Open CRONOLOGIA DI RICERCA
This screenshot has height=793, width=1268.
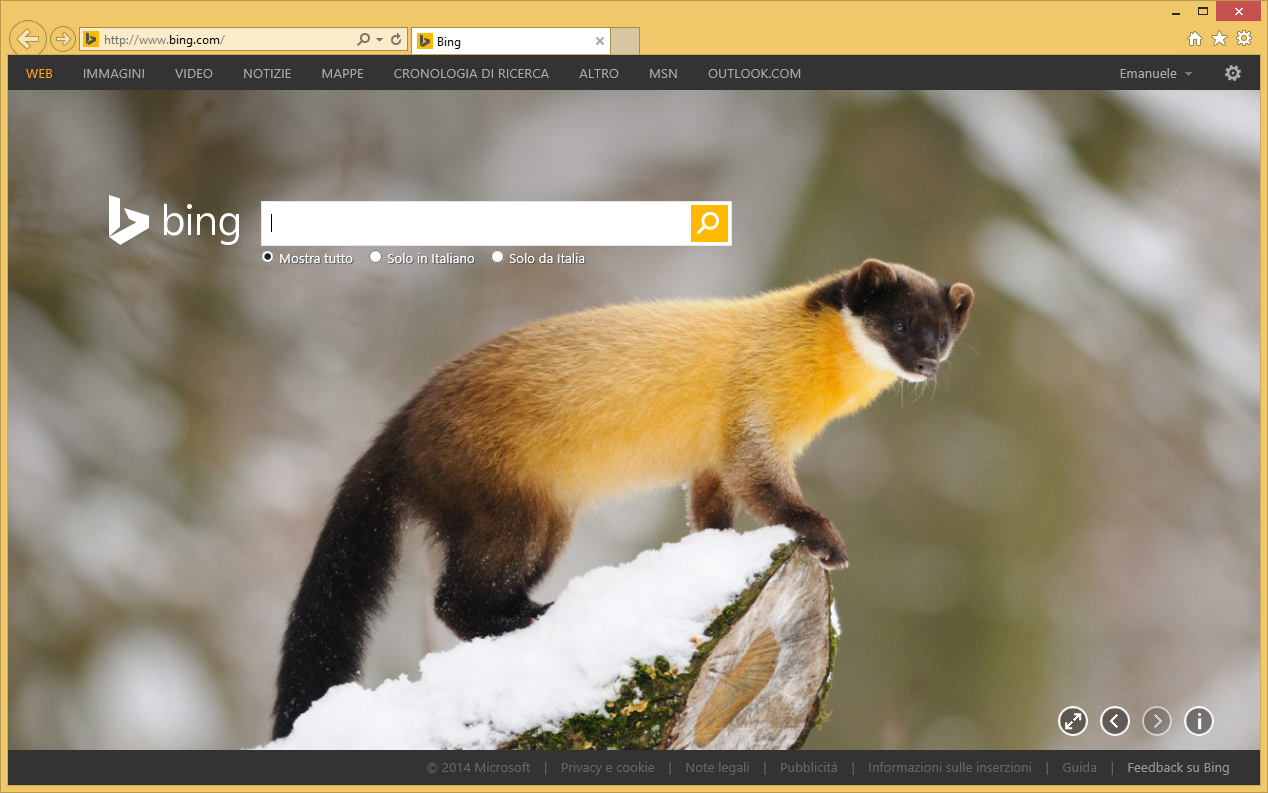471,73
